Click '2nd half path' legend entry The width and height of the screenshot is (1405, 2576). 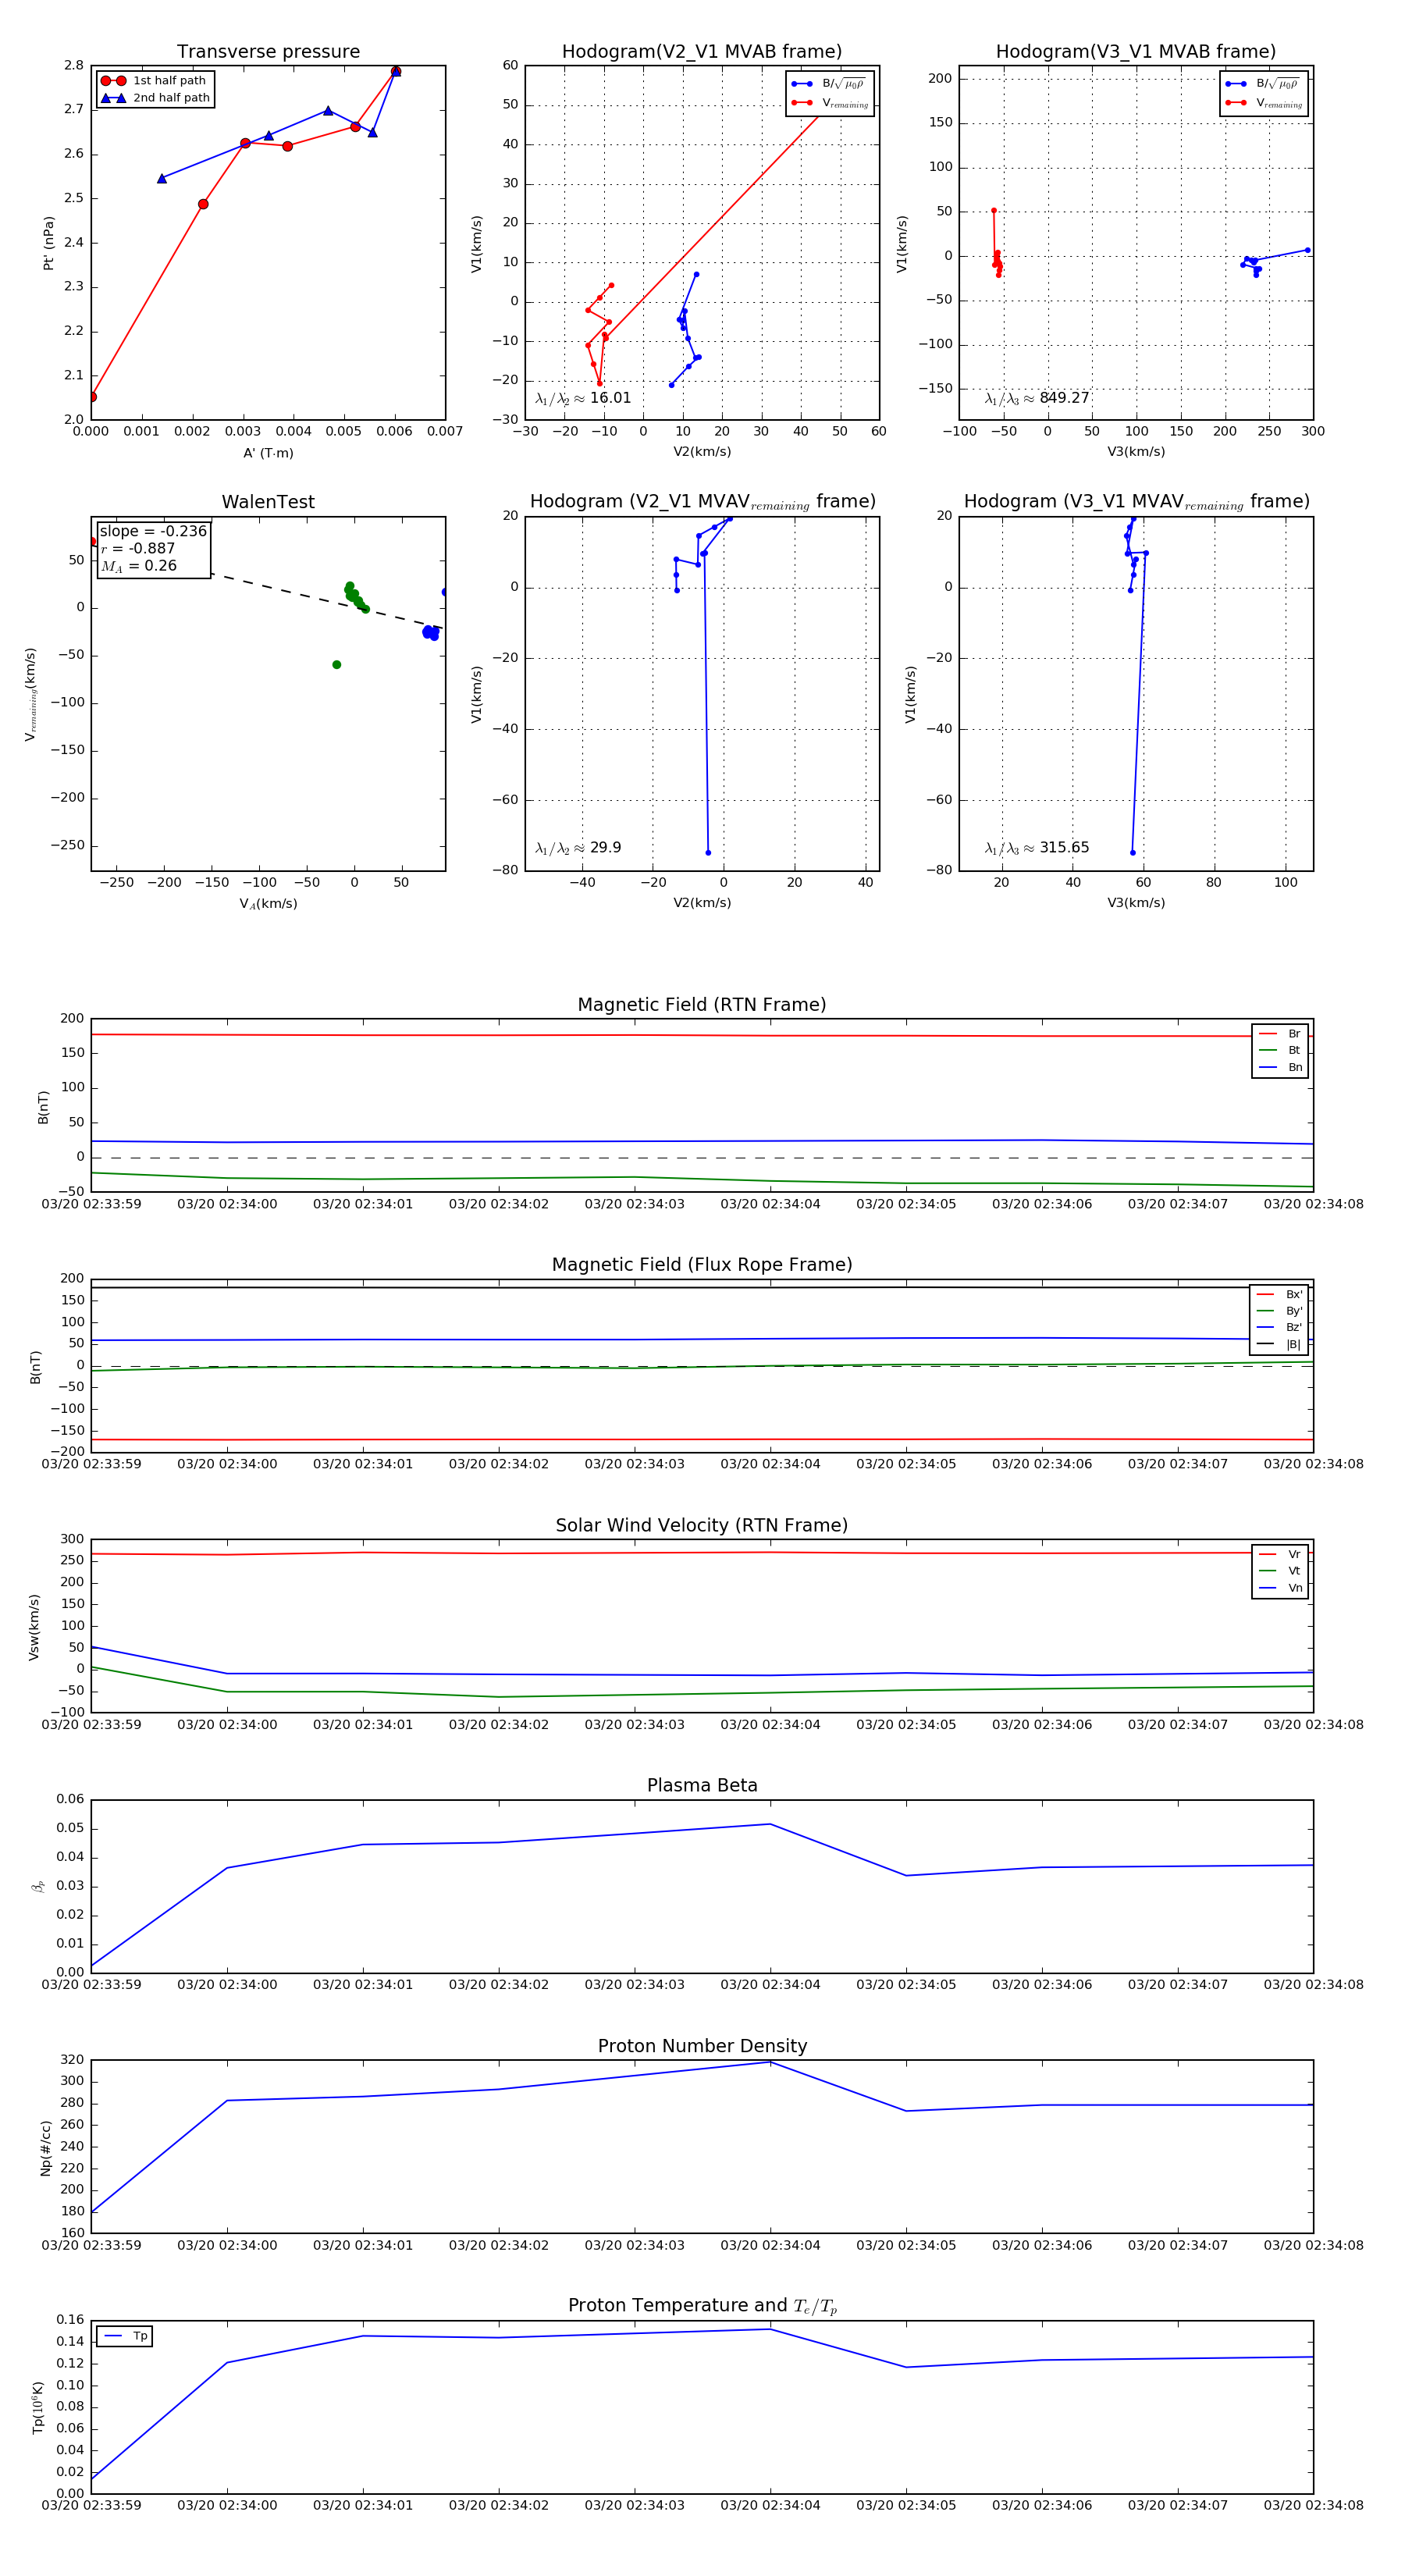click(x=155, y=98)
